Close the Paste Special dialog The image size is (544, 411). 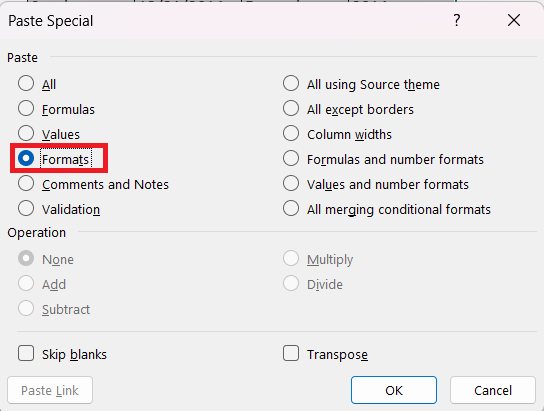click(513, 20)
